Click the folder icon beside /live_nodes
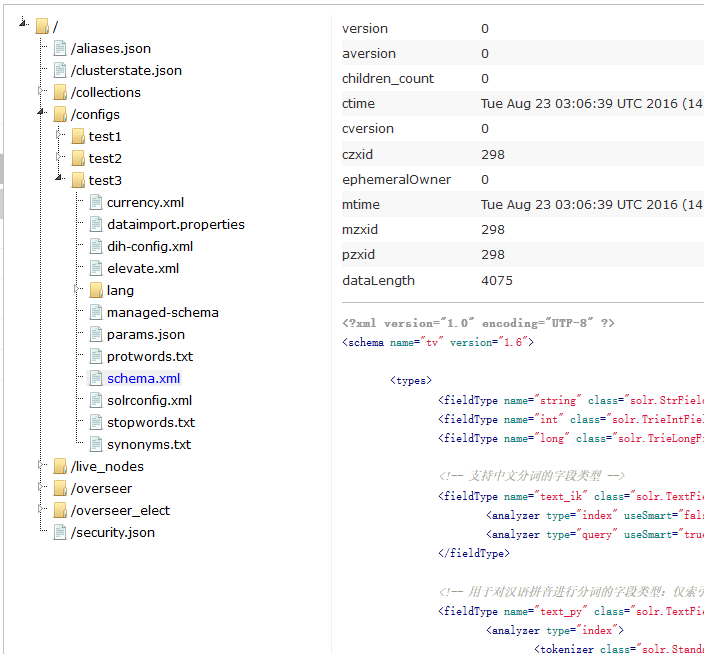This screenshot has width=704, height=654. coord(60,466)
